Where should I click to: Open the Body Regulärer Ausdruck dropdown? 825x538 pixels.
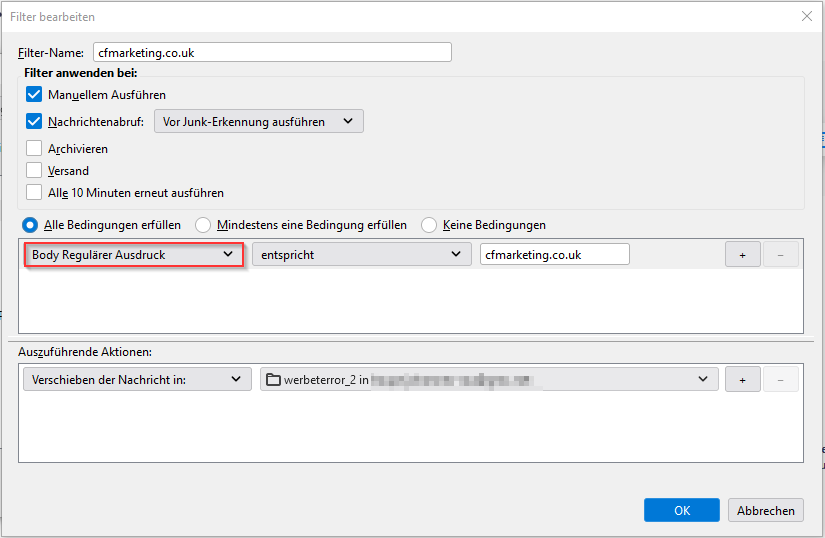pos(133,255)
